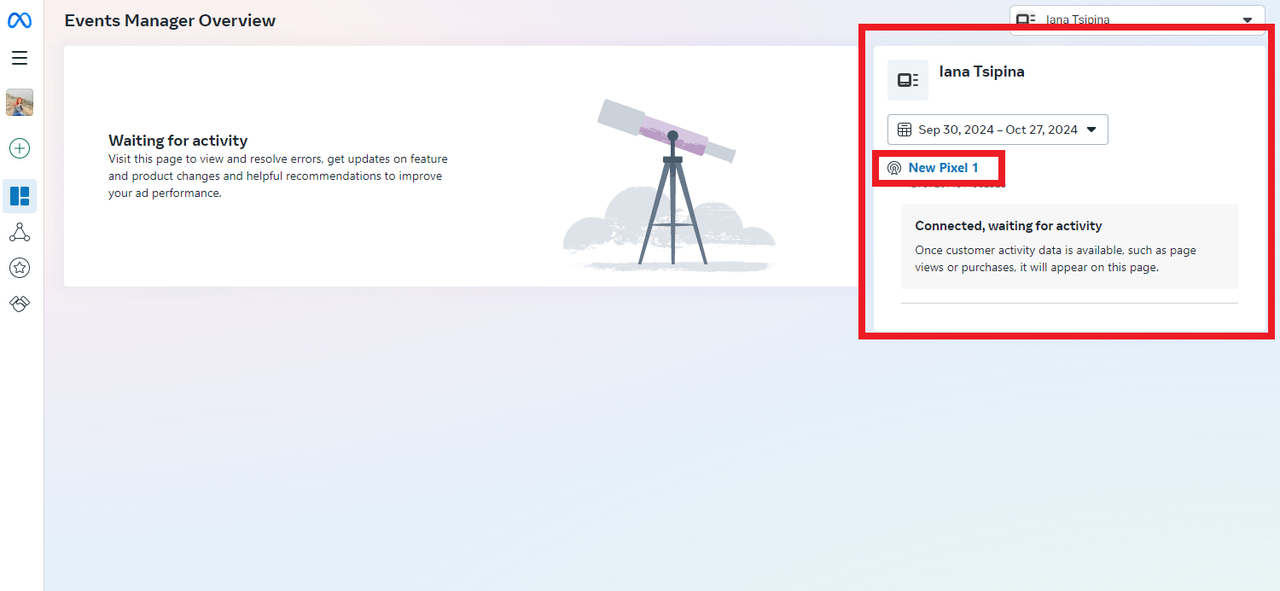
Task: Click the Events Manager Overview title
Action: 170,20
